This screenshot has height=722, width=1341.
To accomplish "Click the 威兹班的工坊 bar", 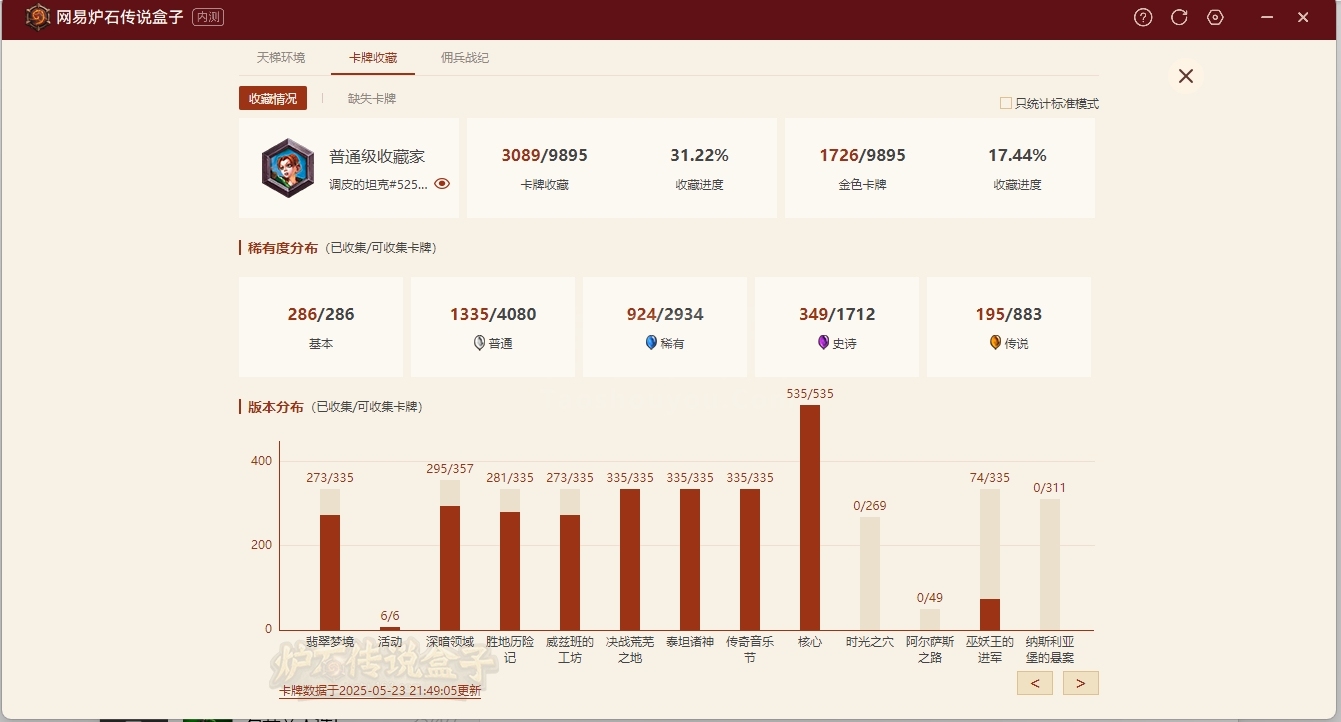I will (x=570, y=559).
